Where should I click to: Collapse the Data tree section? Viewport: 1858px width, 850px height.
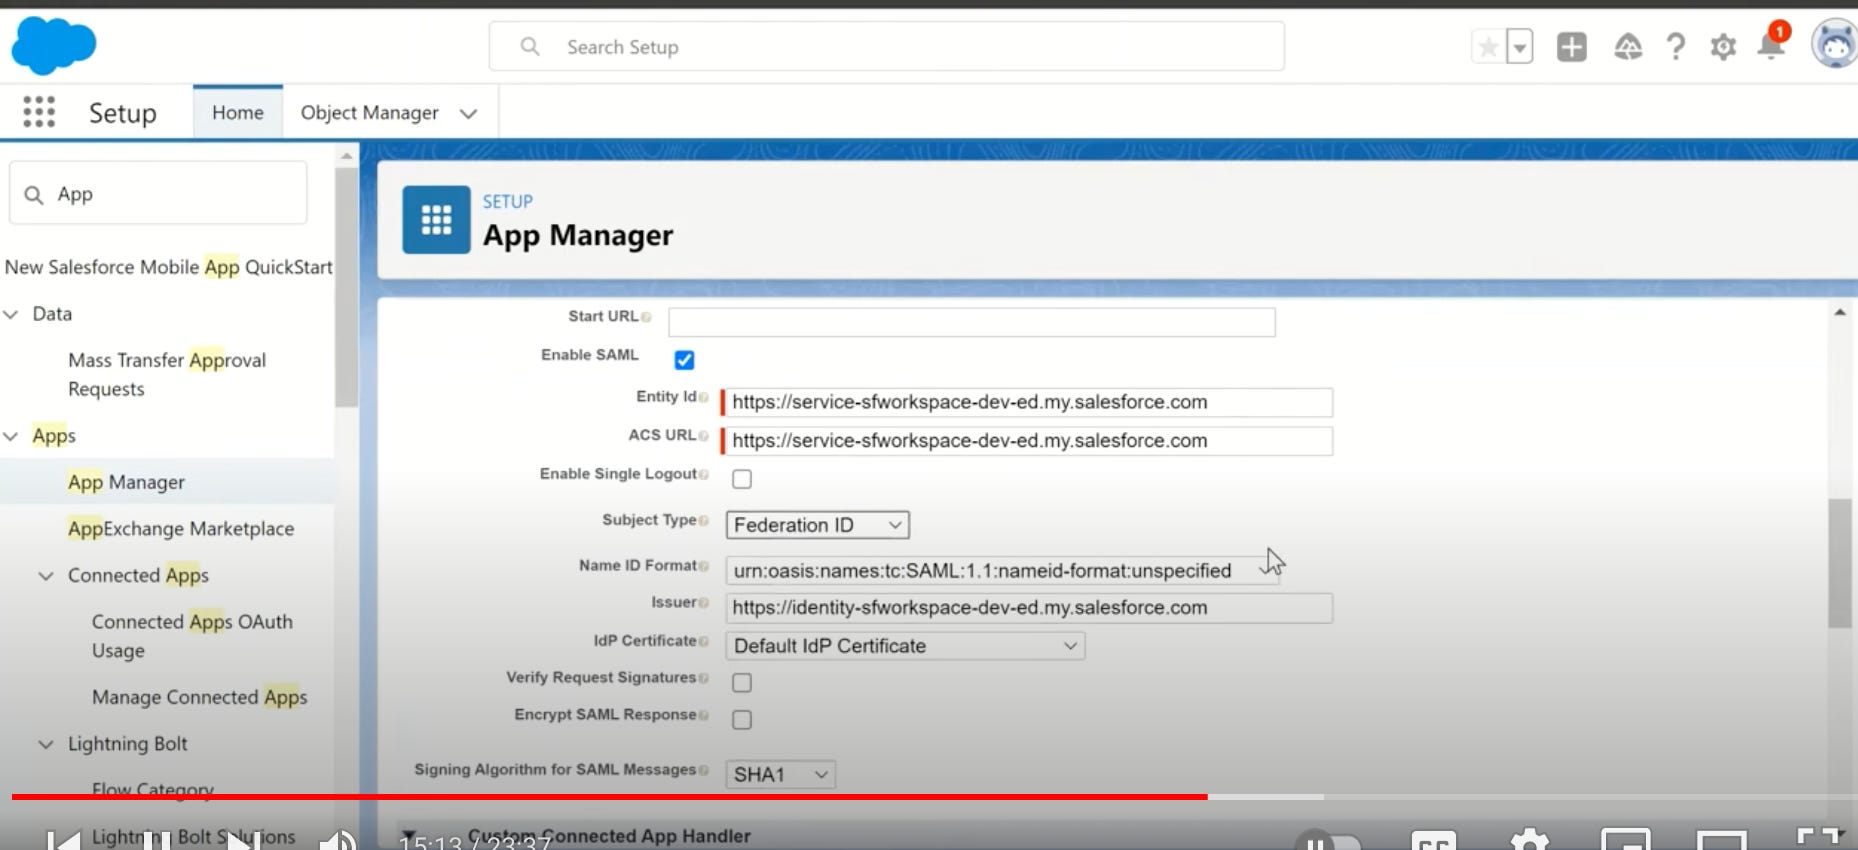pos(11,314)
